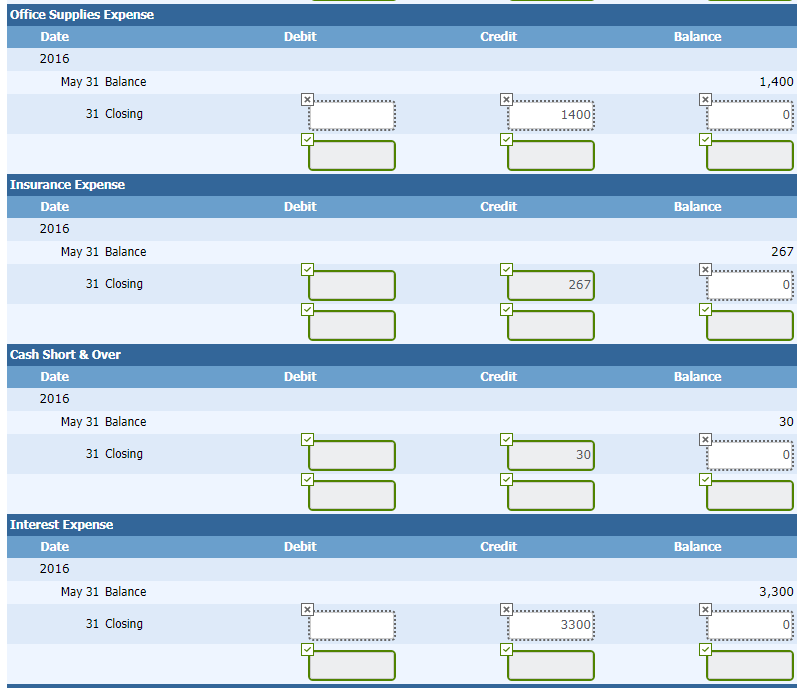Click checkmark on blank credit below Office Supplies Closing
The width and height of the screenshot is (799, 688).
(506, 140)
